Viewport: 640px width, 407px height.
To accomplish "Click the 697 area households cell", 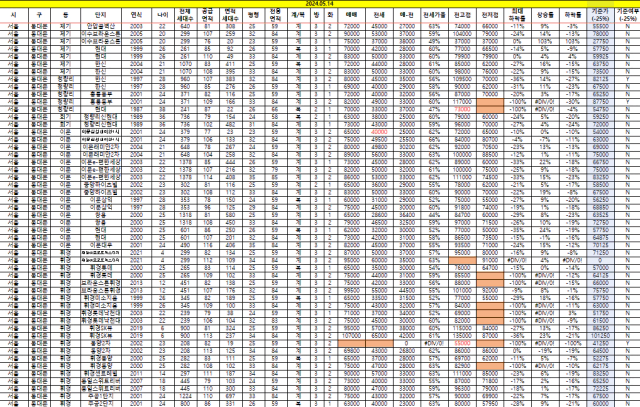I will tap(230, 396).
